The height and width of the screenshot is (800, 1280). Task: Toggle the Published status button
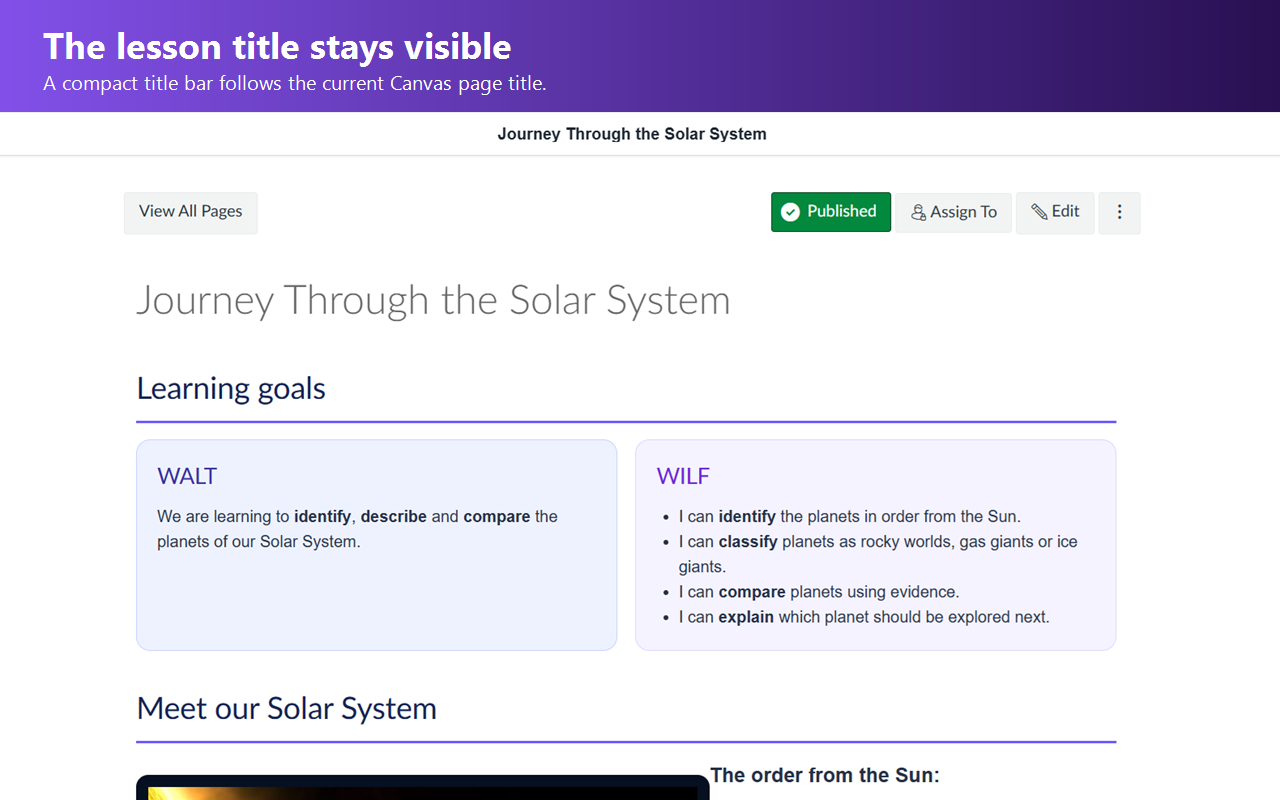tap(831, 212)
